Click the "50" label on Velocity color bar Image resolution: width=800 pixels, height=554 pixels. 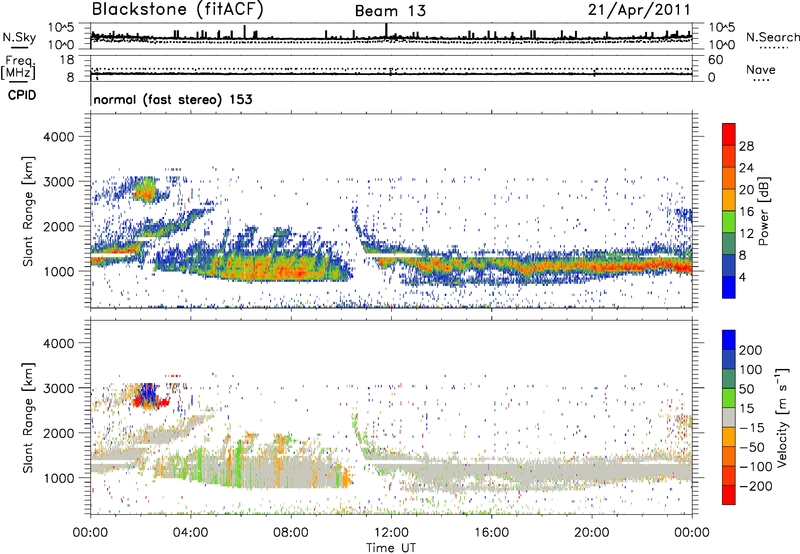(746, 389)
